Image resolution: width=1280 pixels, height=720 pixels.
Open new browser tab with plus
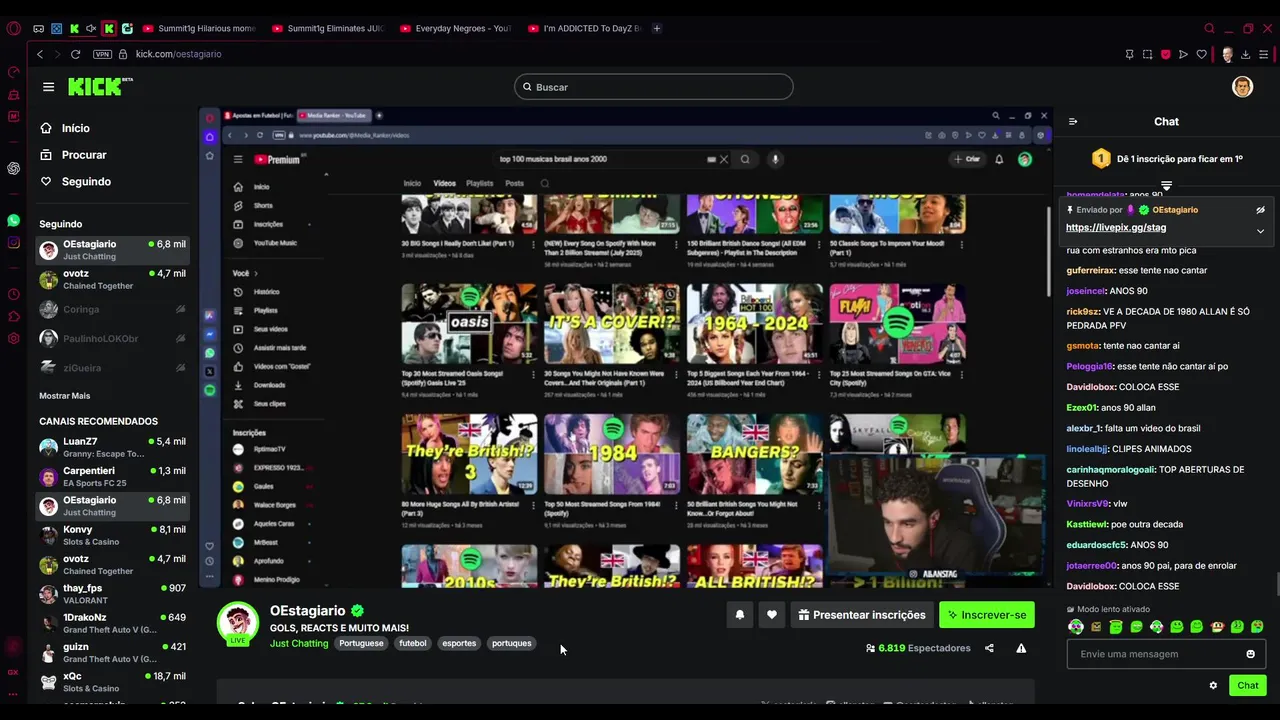tap(657, 28)
